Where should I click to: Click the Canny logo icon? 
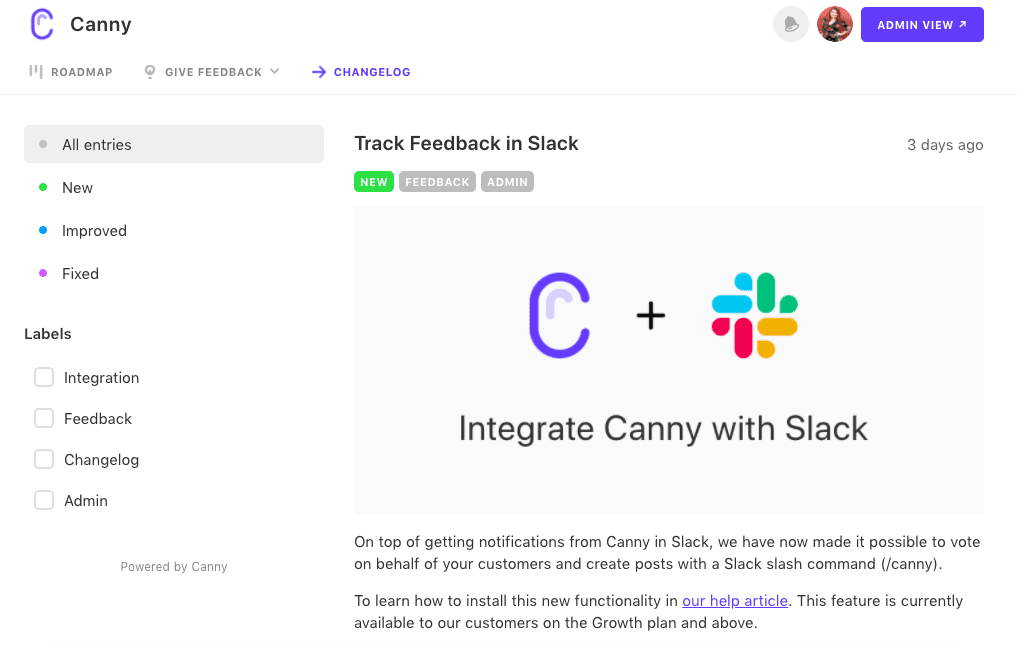point(42,24)
